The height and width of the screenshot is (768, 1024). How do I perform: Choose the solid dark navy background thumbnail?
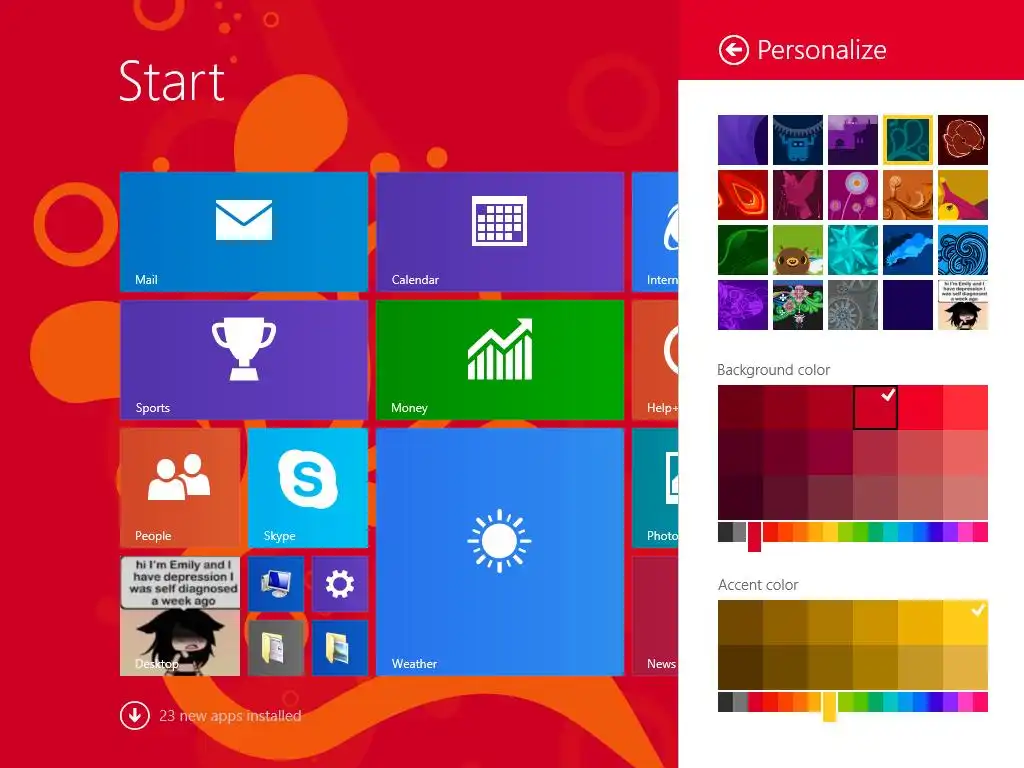click(x=907, y=305)
